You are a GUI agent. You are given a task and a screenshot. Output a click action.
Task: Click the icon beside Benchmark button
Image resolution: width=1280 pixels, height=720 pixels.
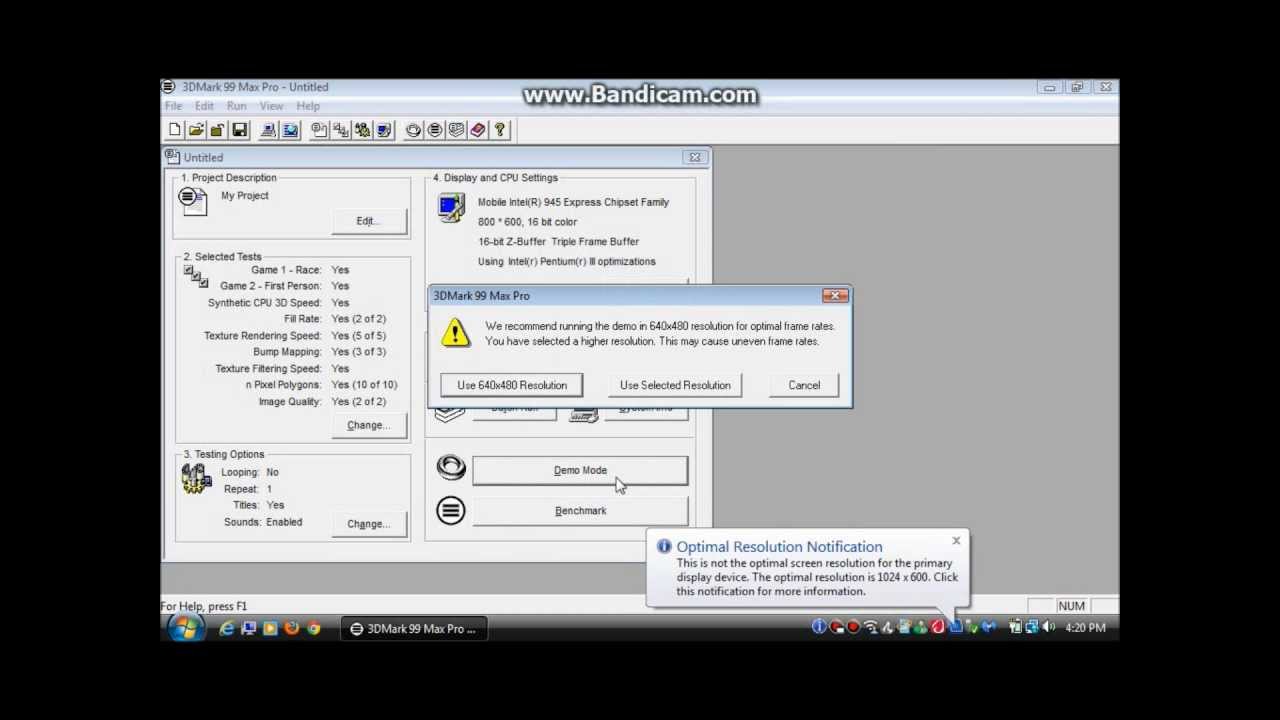[451, 511]
